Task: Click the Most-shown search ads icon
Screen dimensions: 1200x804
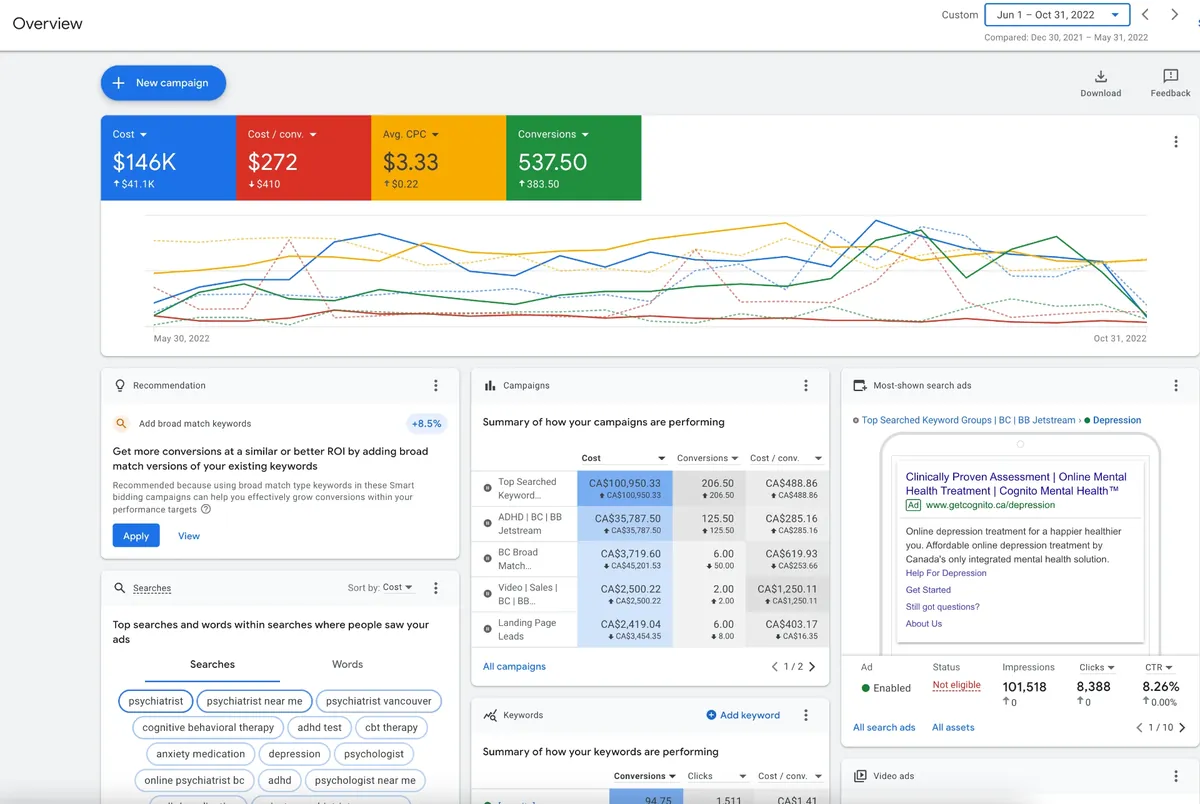Action: 860,385
